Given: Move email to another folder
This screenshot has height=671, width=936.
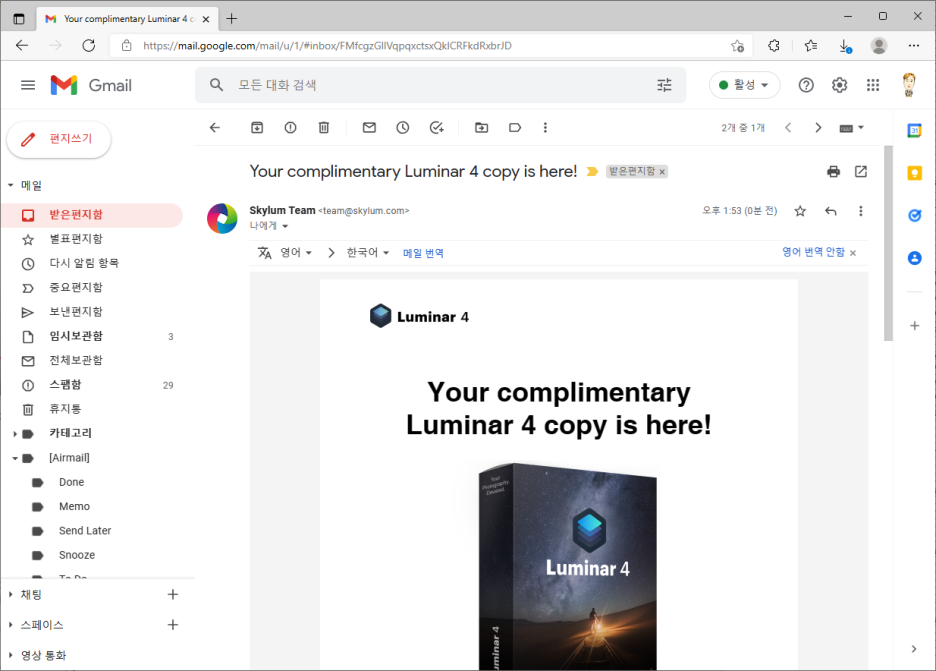Looking at the screenshot, I should tap(481, 128).
